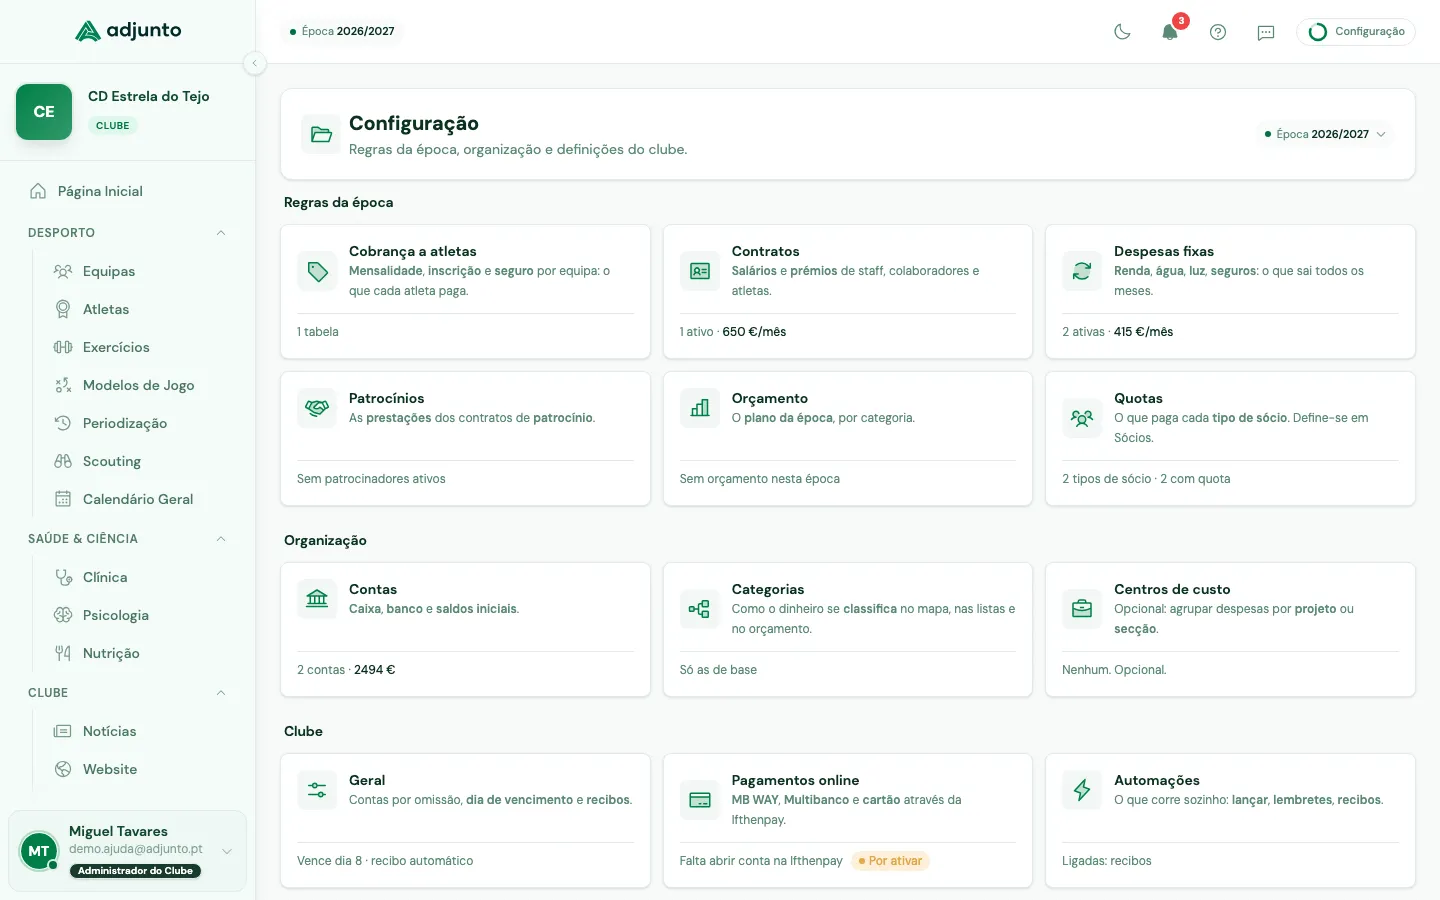Click the Automações lightning icon

(1082, 790)
